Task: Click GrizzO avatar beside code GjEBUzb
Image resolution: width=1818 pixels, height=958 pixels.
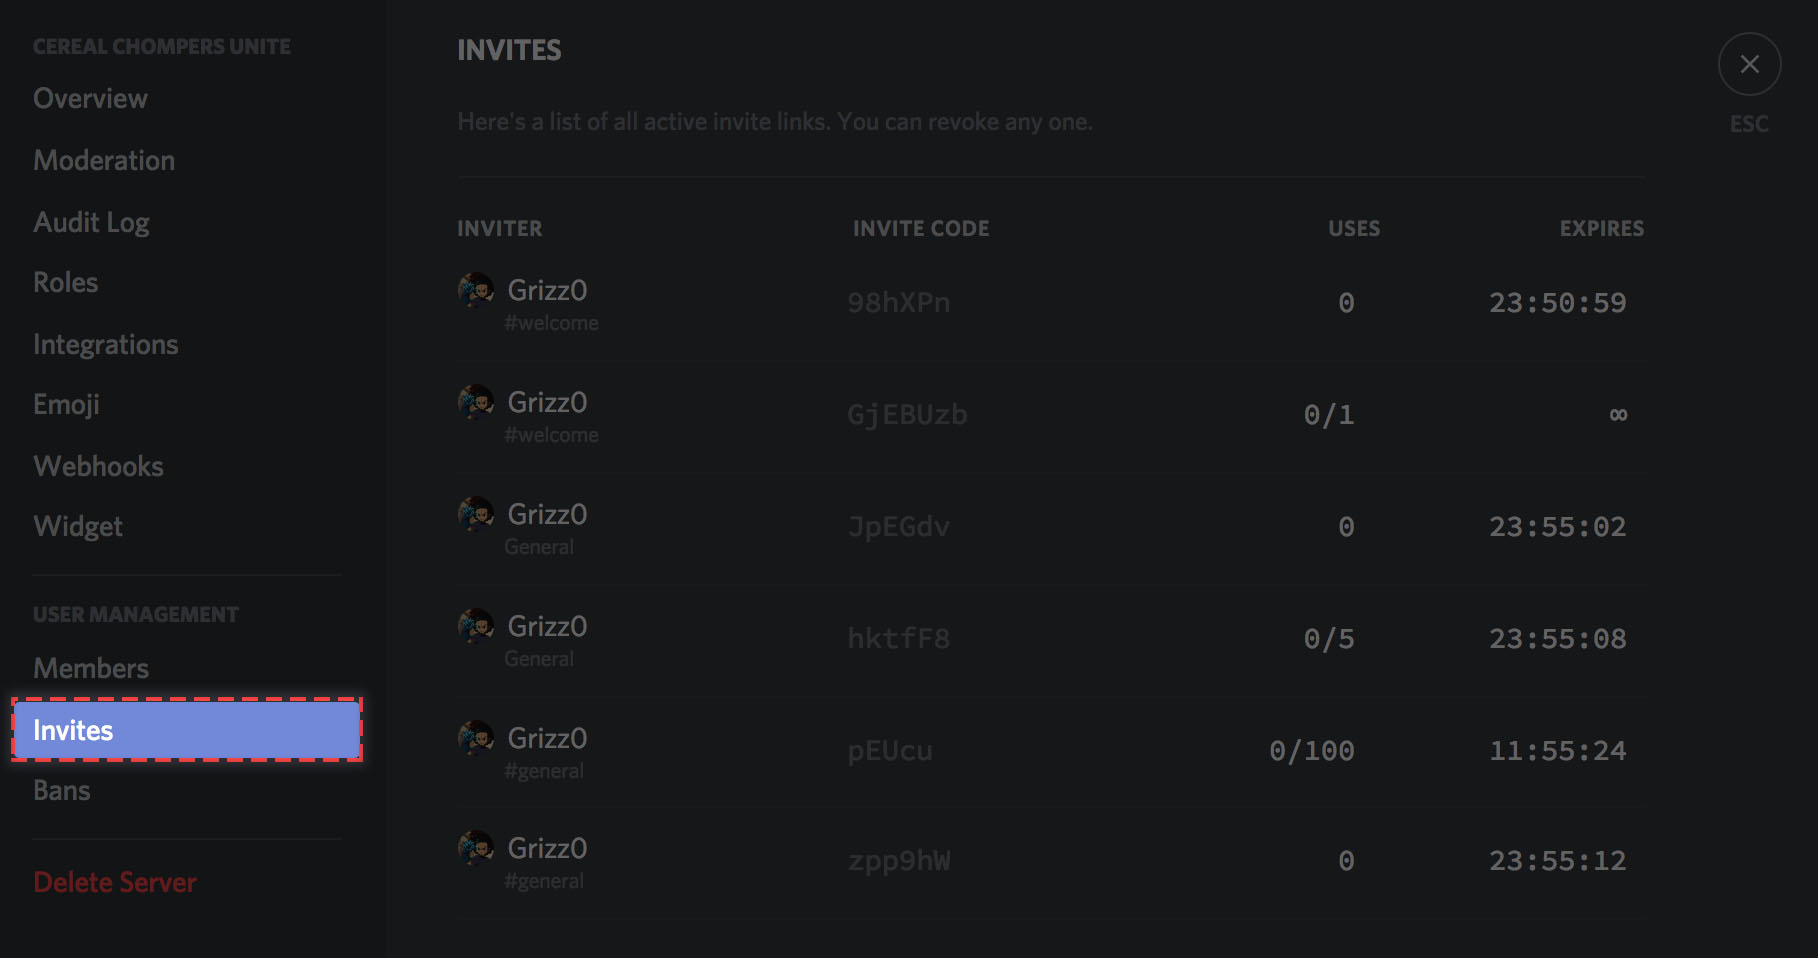Action: 476,402
